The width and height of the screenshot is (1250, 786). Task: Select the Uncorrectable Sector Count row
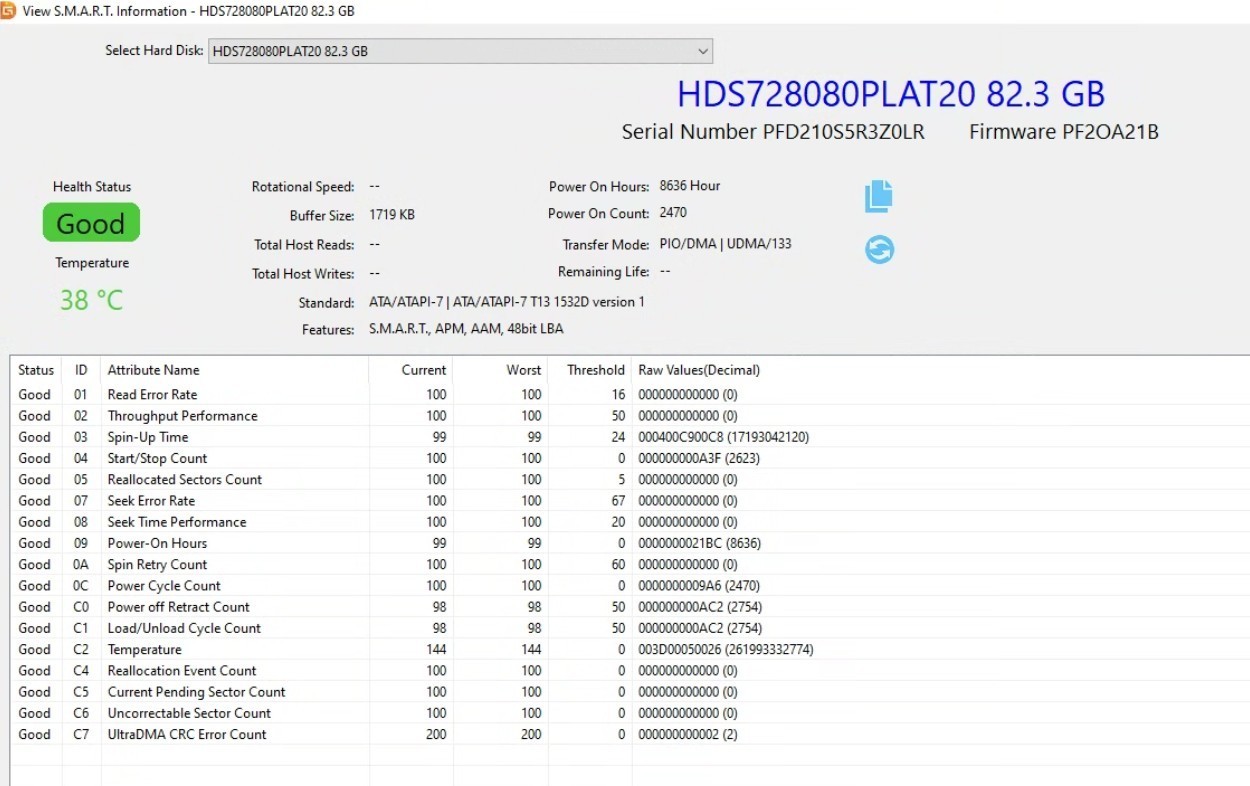coord(630,713)
